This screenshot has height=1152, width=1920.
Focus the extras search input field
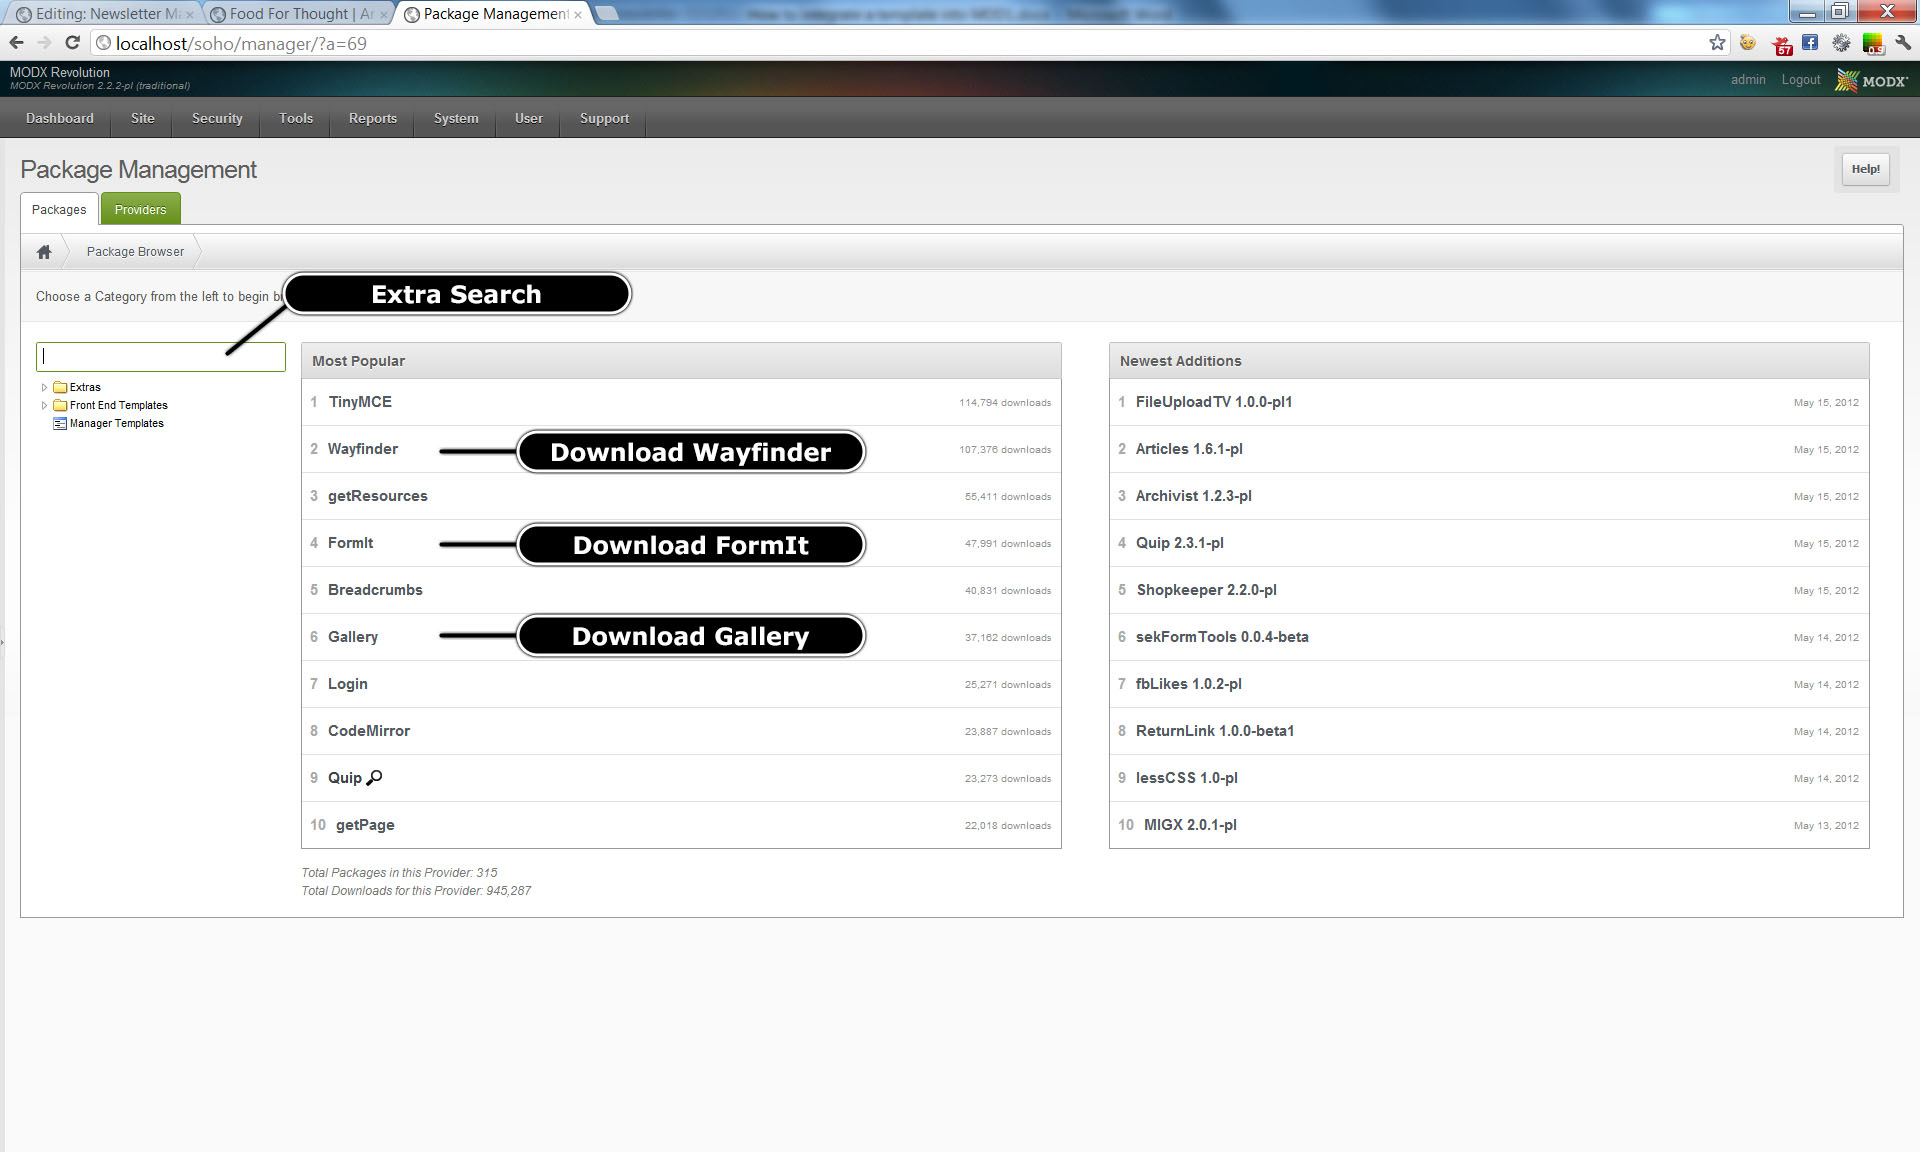coord(161,357)
